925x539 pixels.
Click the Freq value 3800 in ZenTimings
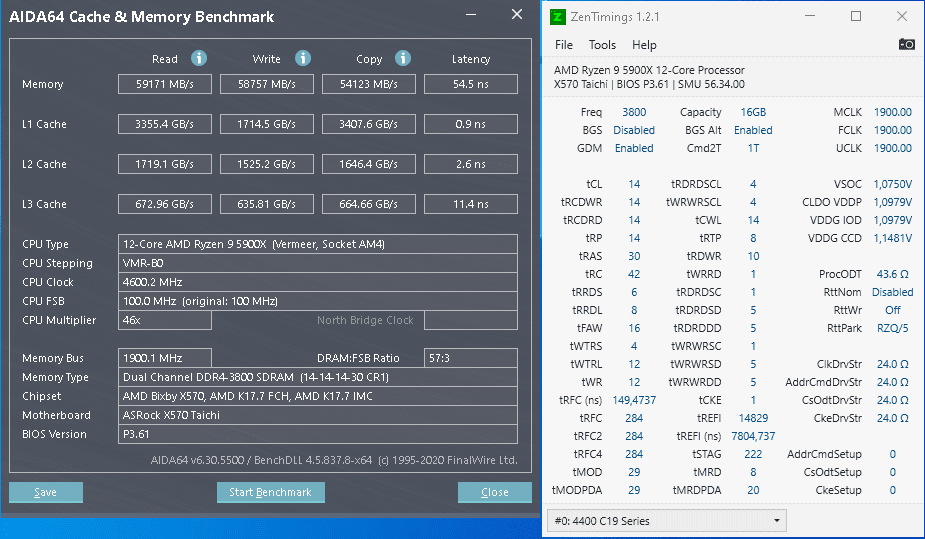[634, 112]
